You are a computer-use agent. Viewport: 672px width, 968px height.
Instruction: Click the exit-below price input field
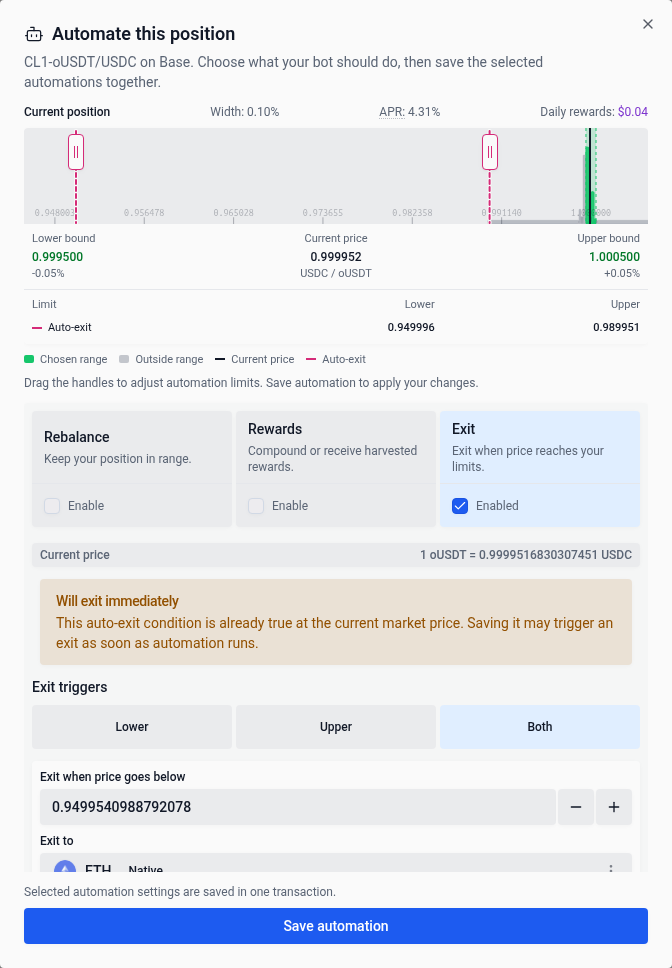point(297,807)
